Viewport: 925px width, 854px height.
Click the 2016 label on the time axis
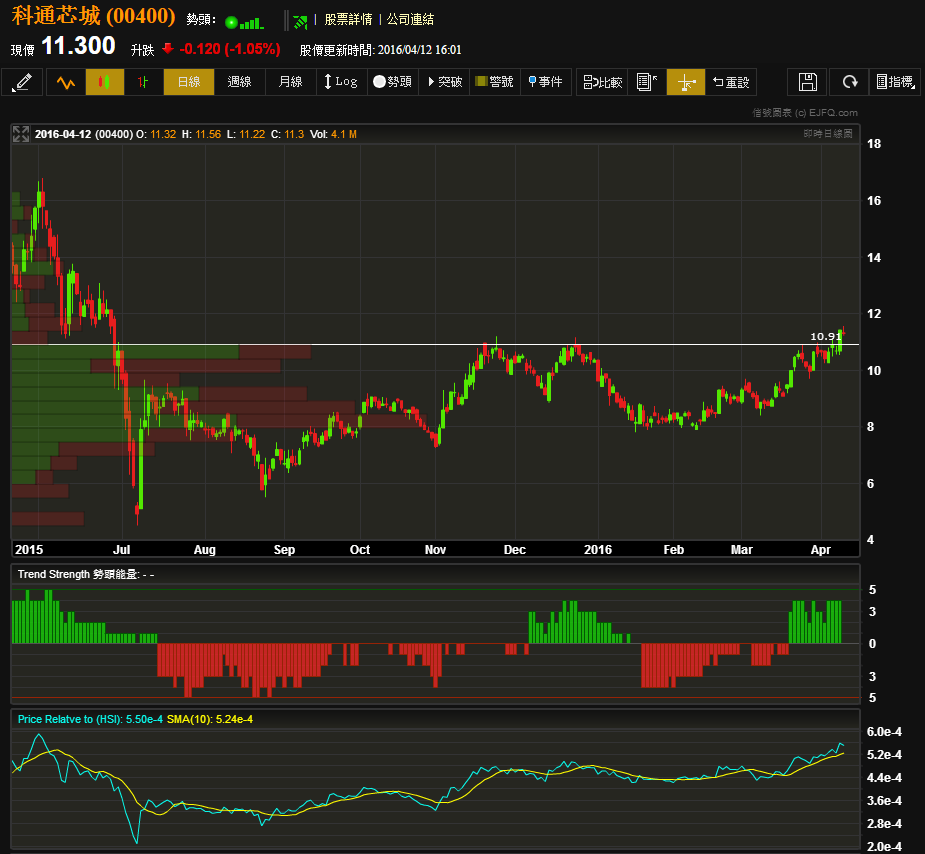[598, 550]
